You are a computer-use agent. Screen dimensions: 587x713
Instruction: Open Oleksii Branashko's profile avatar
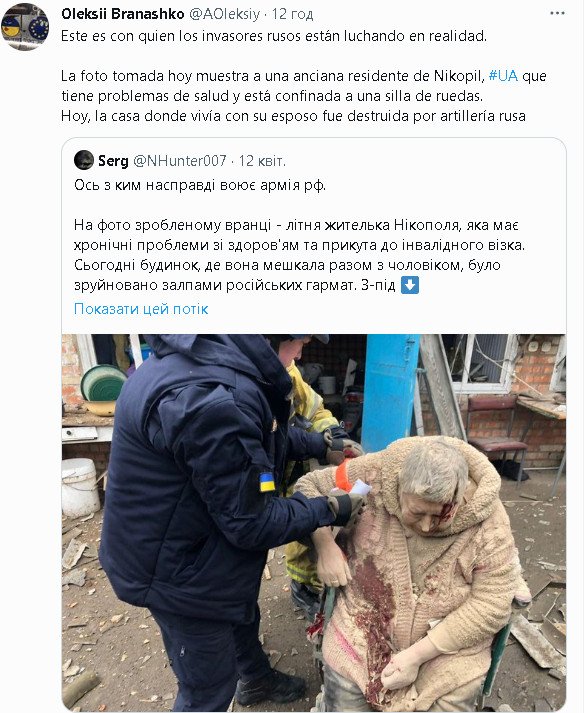(25, 26)
